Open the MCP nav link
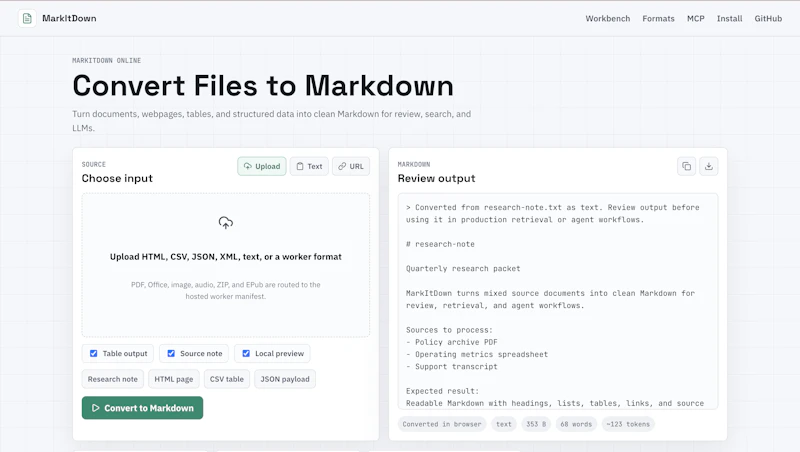The image size is (800, 452). click(x=695, y=18)
